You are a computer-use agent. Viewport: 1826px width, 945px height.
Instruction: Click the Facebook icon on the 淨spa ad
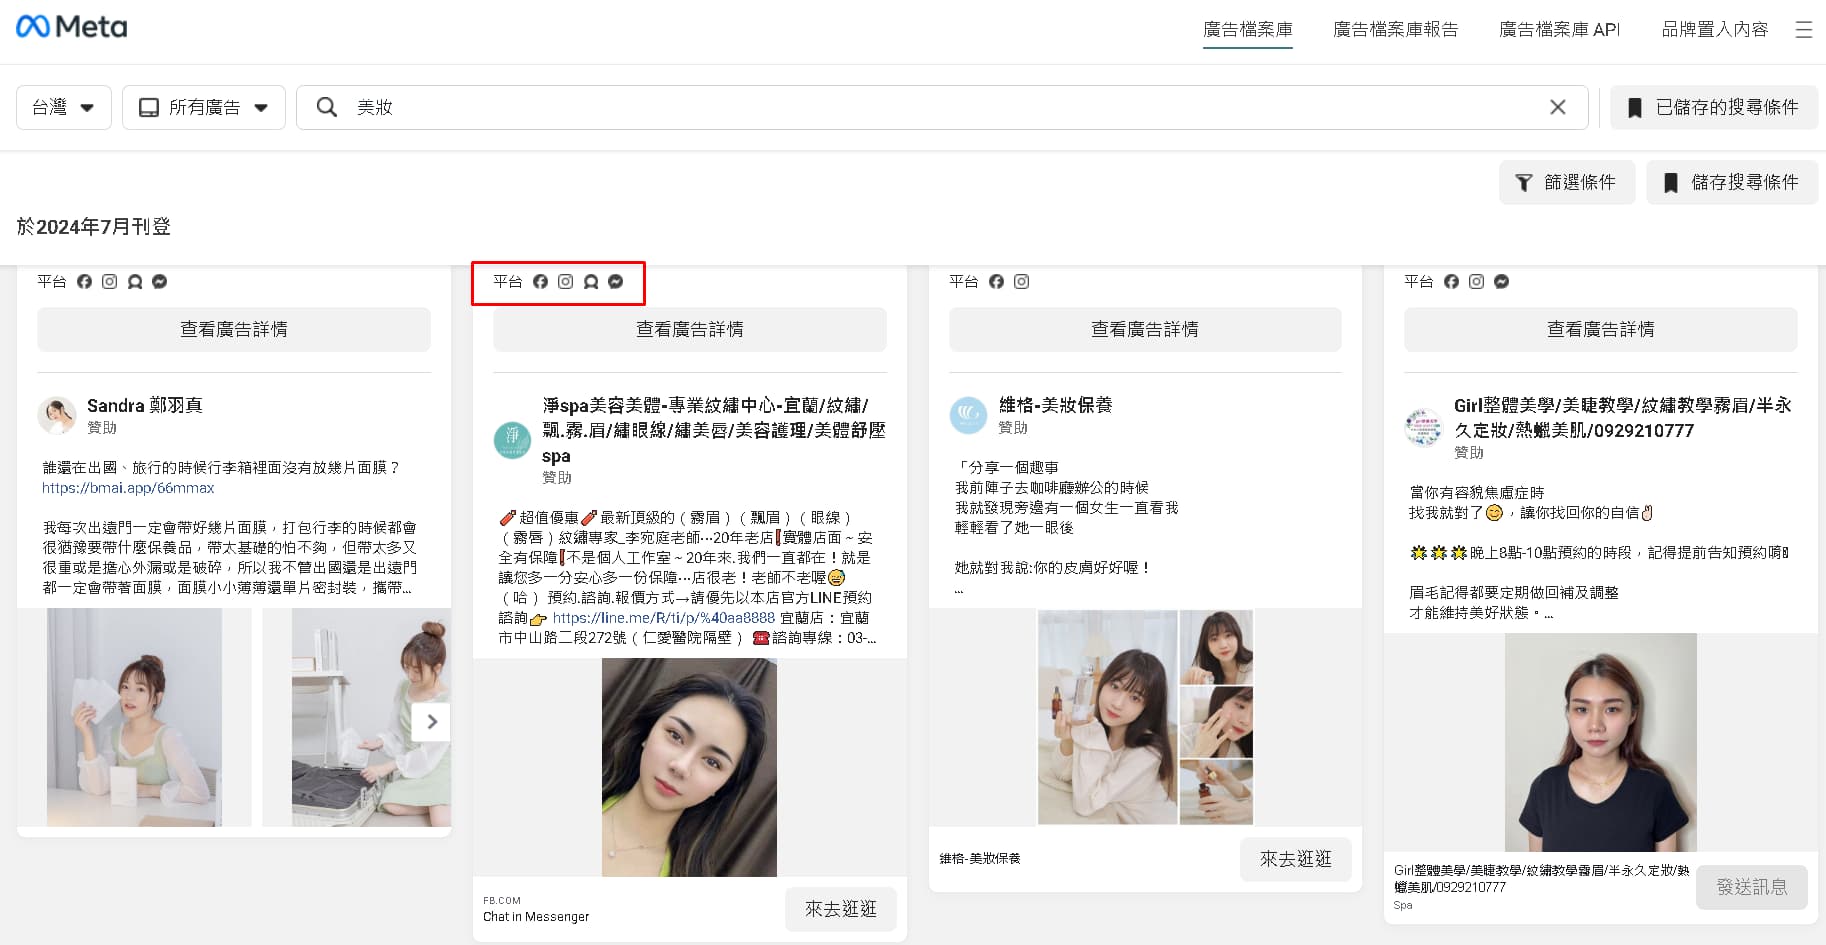(540, 282)
